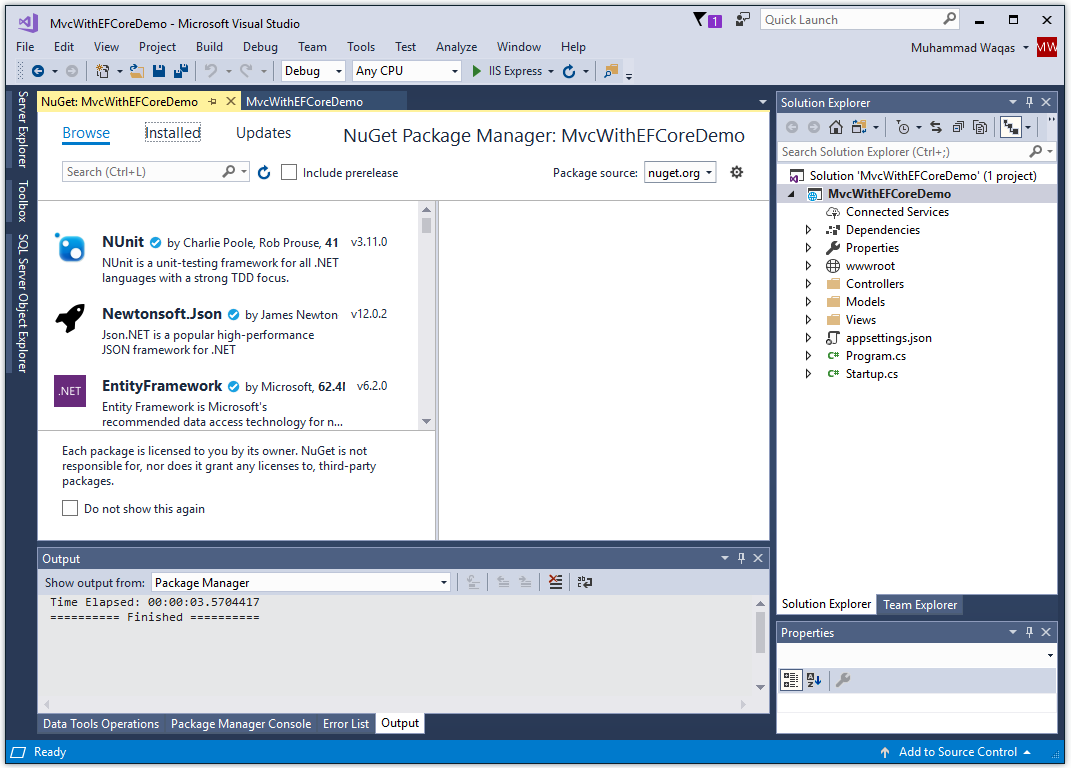
Task: Click the Find in Files icon
Action: click(611, 71)
